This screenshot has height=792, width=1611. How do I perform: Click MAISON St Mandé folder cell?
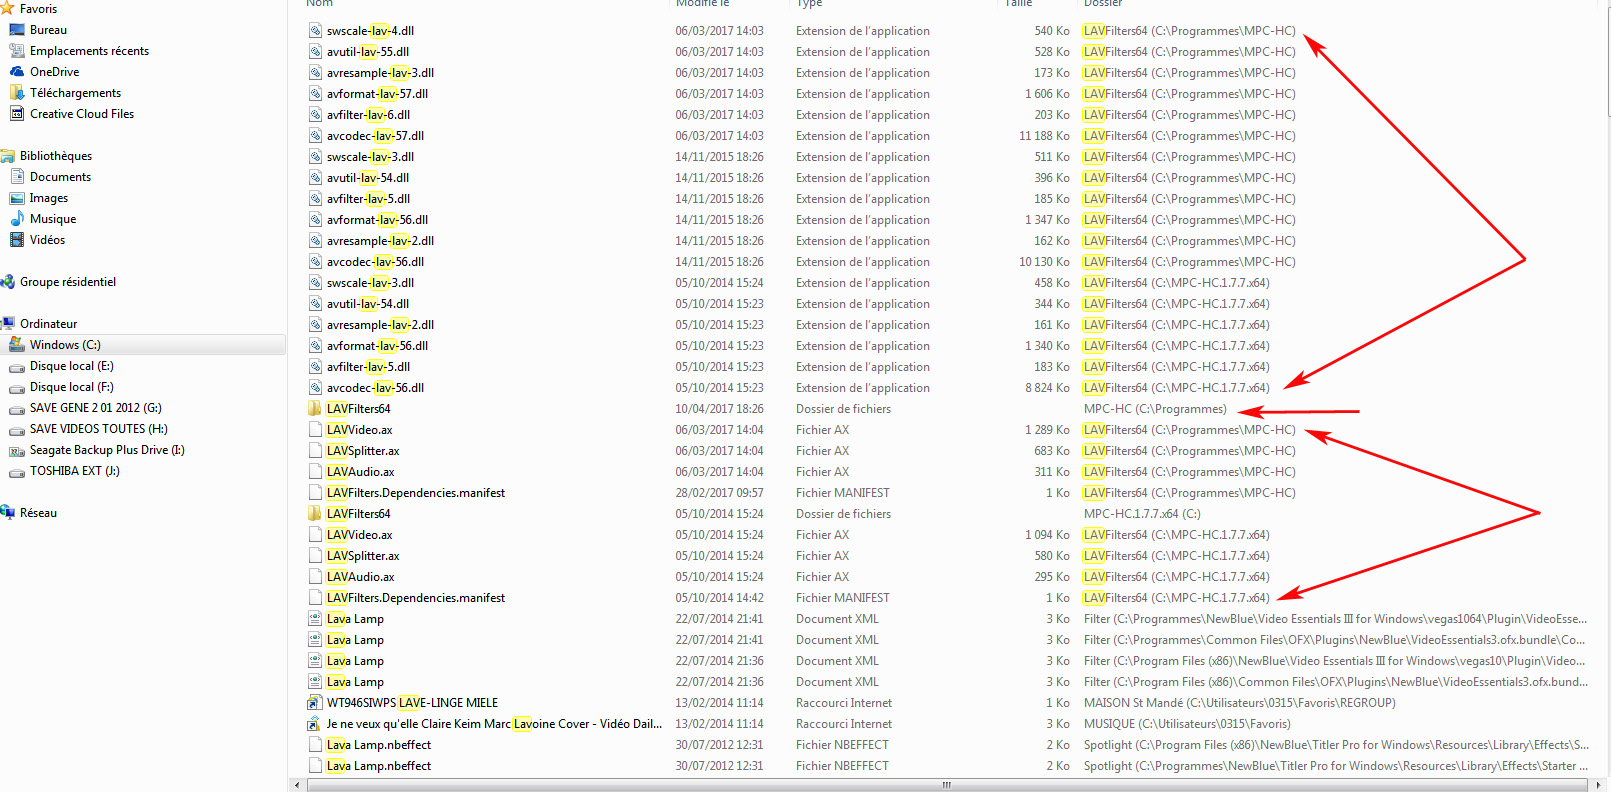click(x=1239, y=703)
